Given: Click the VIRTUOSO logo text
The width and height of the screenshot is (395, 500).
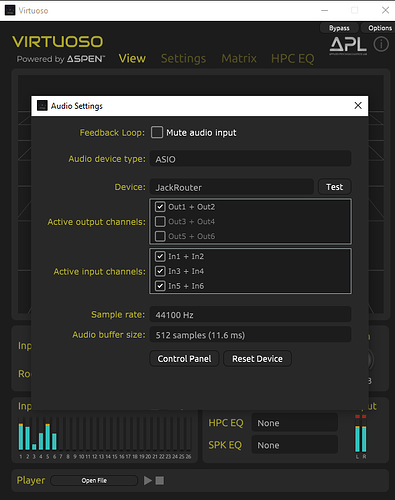Looking at the screenshot, I should click(x=58, y=42).
